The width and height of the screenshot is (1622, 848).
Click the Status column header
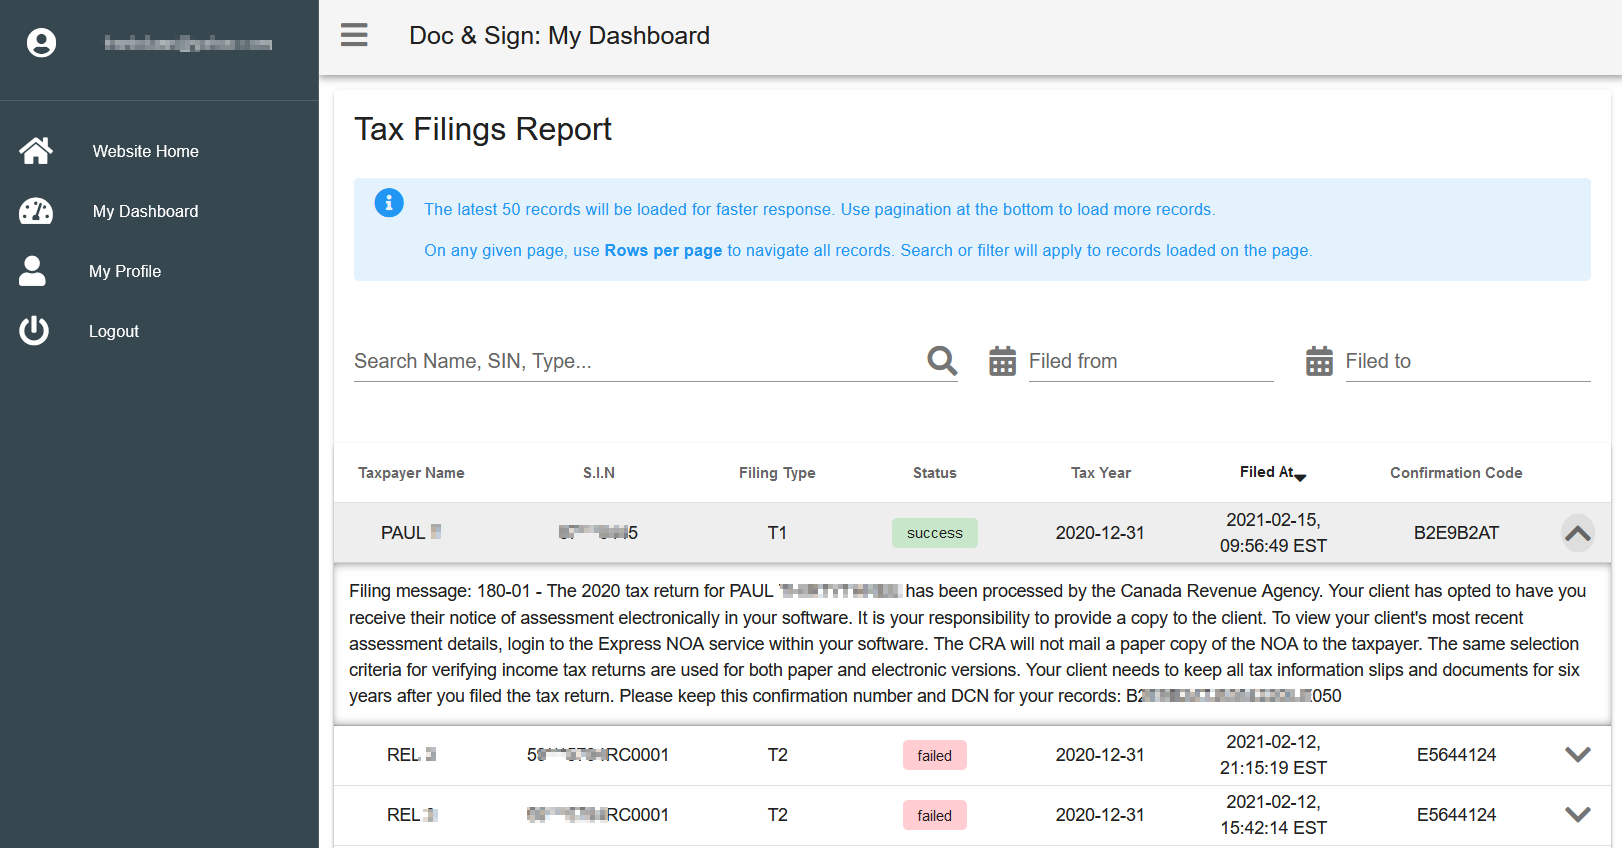coord(934,473)
